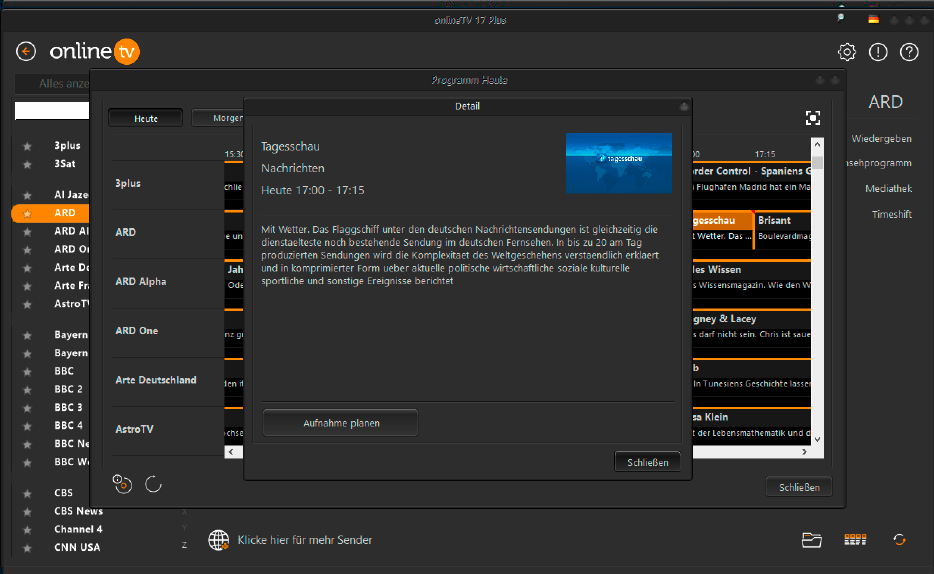Select CNN USA in channel list

pos(77,548)
